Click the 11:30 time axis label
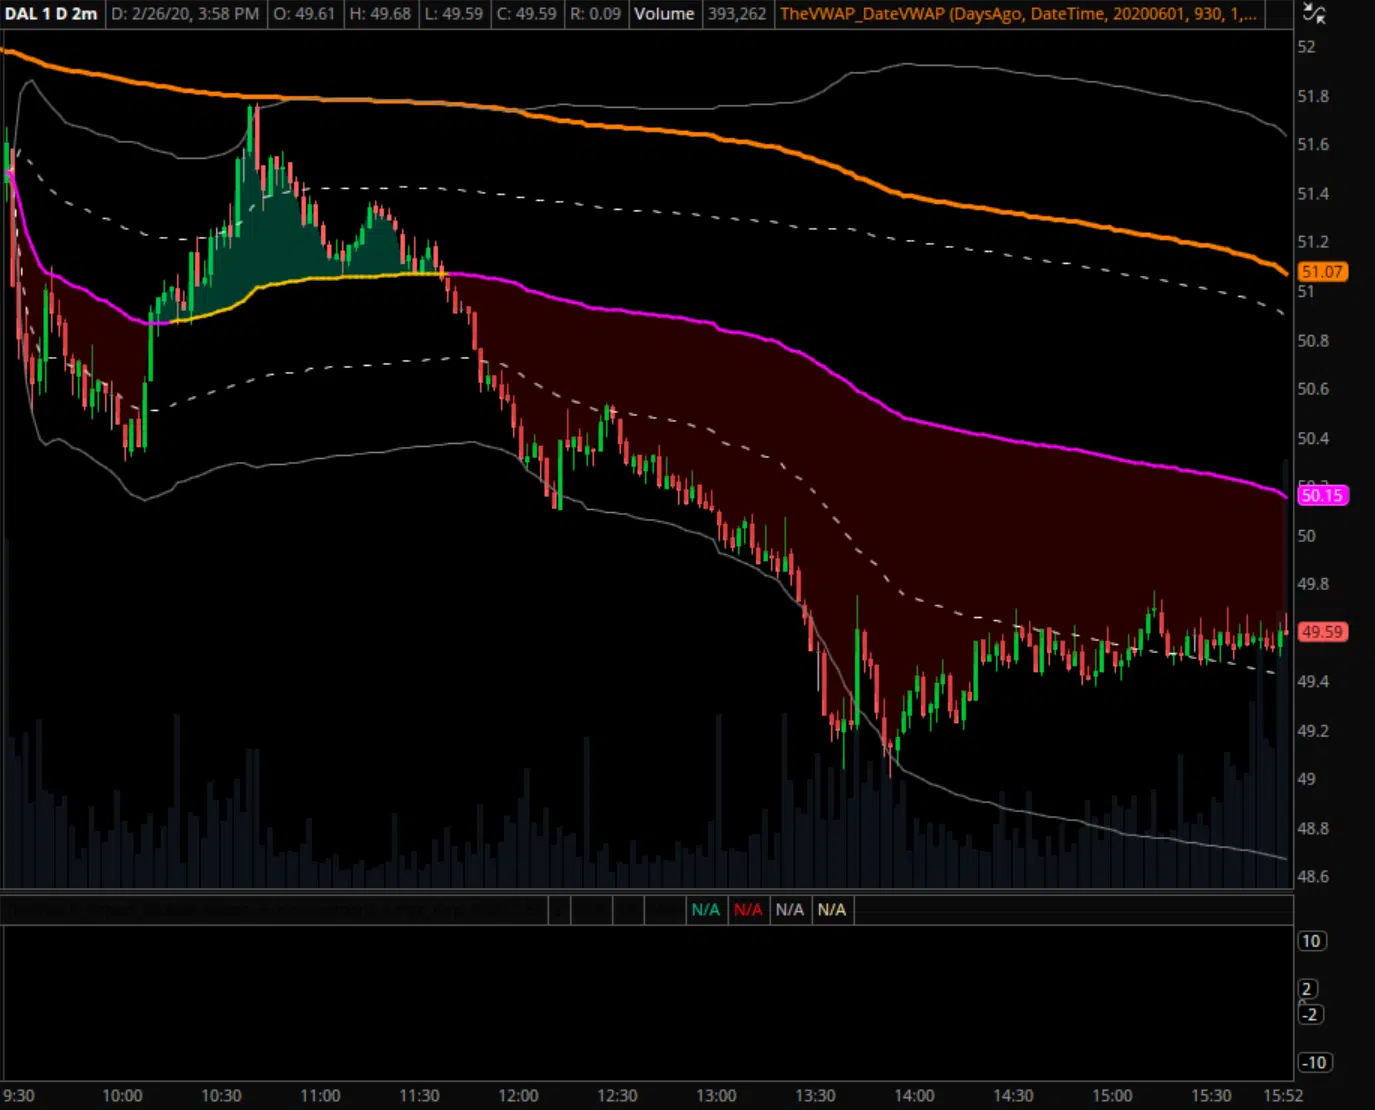The width and height of the screenshot is (1375, 1110). [x=419, y=1096]
